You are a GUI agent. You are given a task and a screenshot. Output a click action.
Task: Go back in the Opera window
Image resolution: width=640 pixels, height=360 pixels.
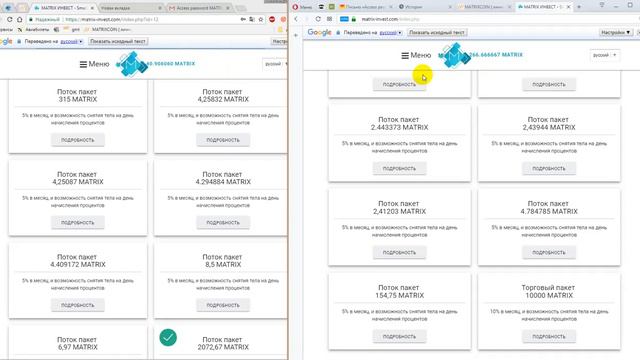click(x=296, y=19)
